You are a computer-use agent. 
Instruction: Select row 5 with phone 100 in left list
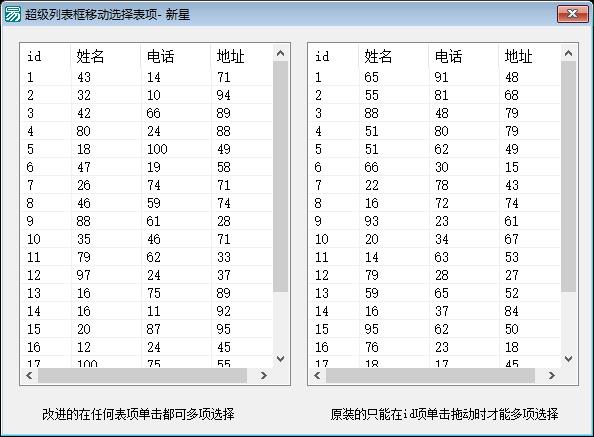click(147, 149)
